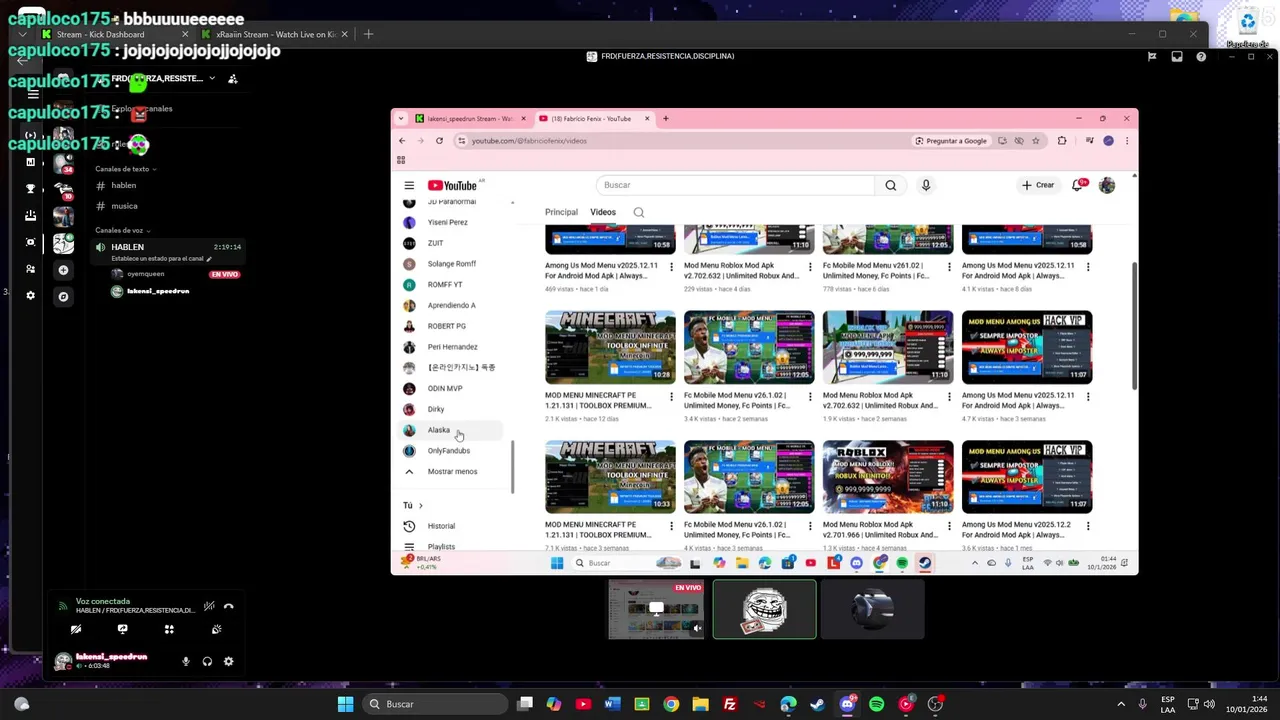Toggle Discord noise suppression icon
The height and width of the screenshot is (720, 1280).
coord(209,606)
